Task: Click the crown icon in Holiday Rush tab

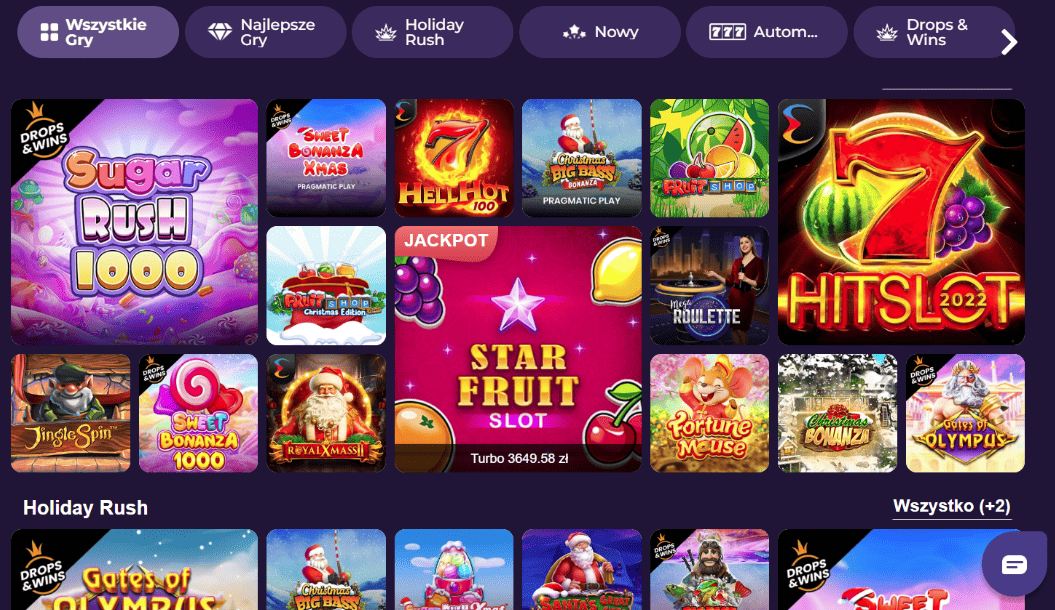Action: point(386,32)
